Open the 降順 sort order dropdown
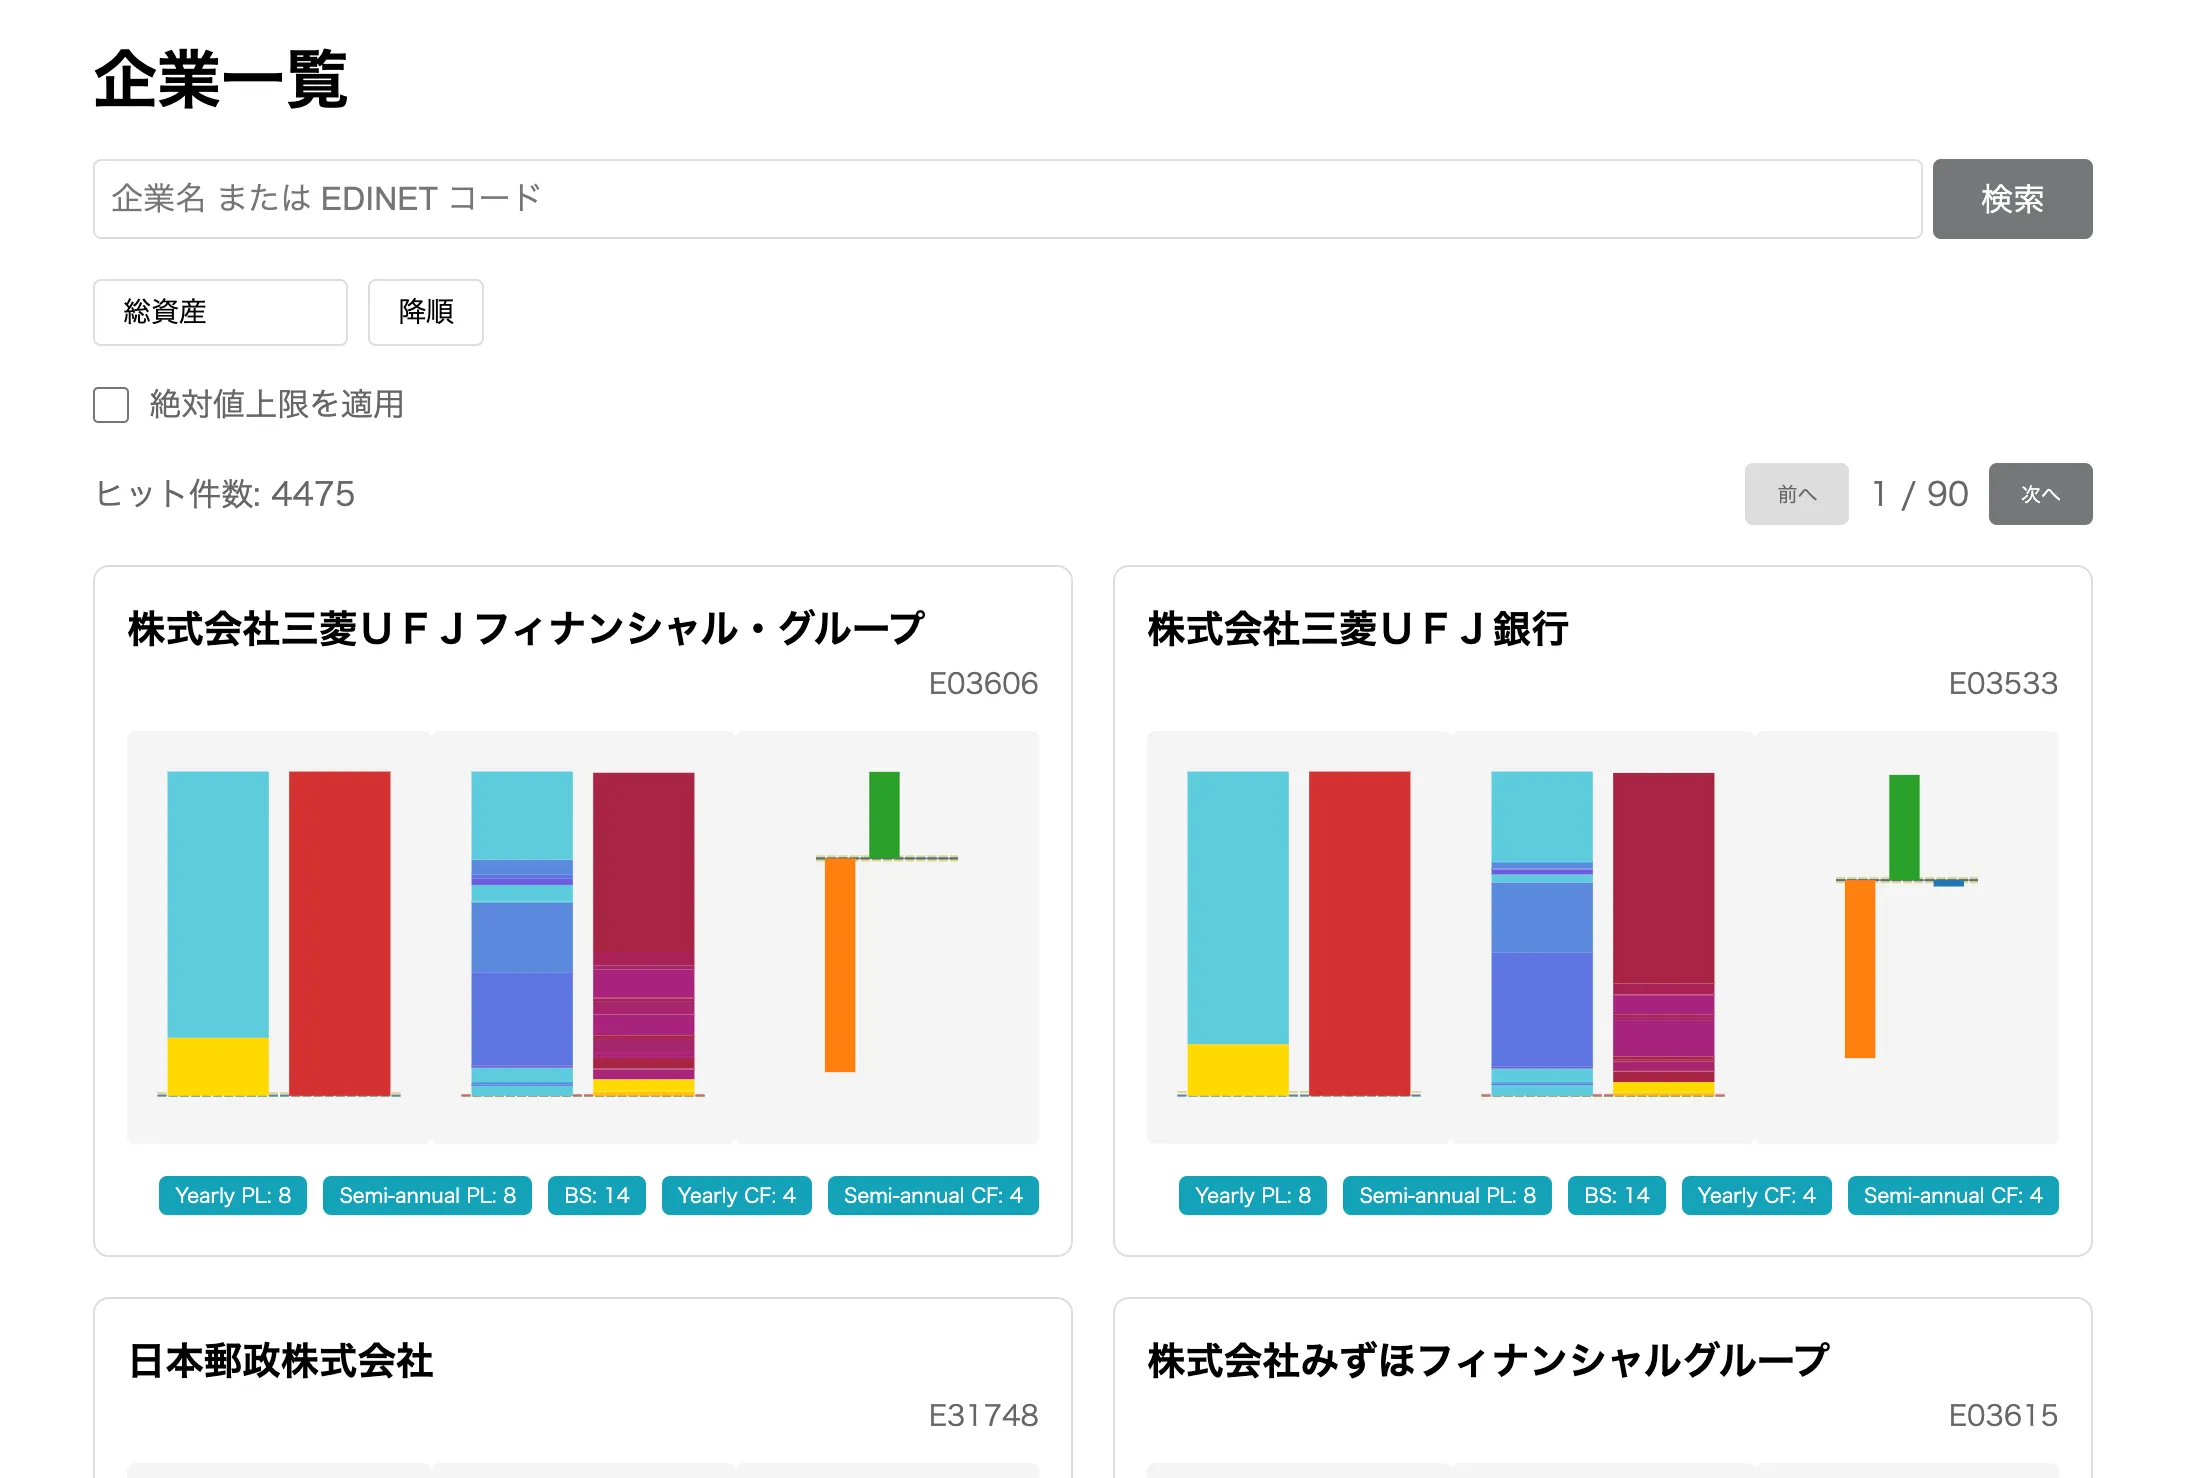This screenshot has height=1478, width=2188. (426, 312)
